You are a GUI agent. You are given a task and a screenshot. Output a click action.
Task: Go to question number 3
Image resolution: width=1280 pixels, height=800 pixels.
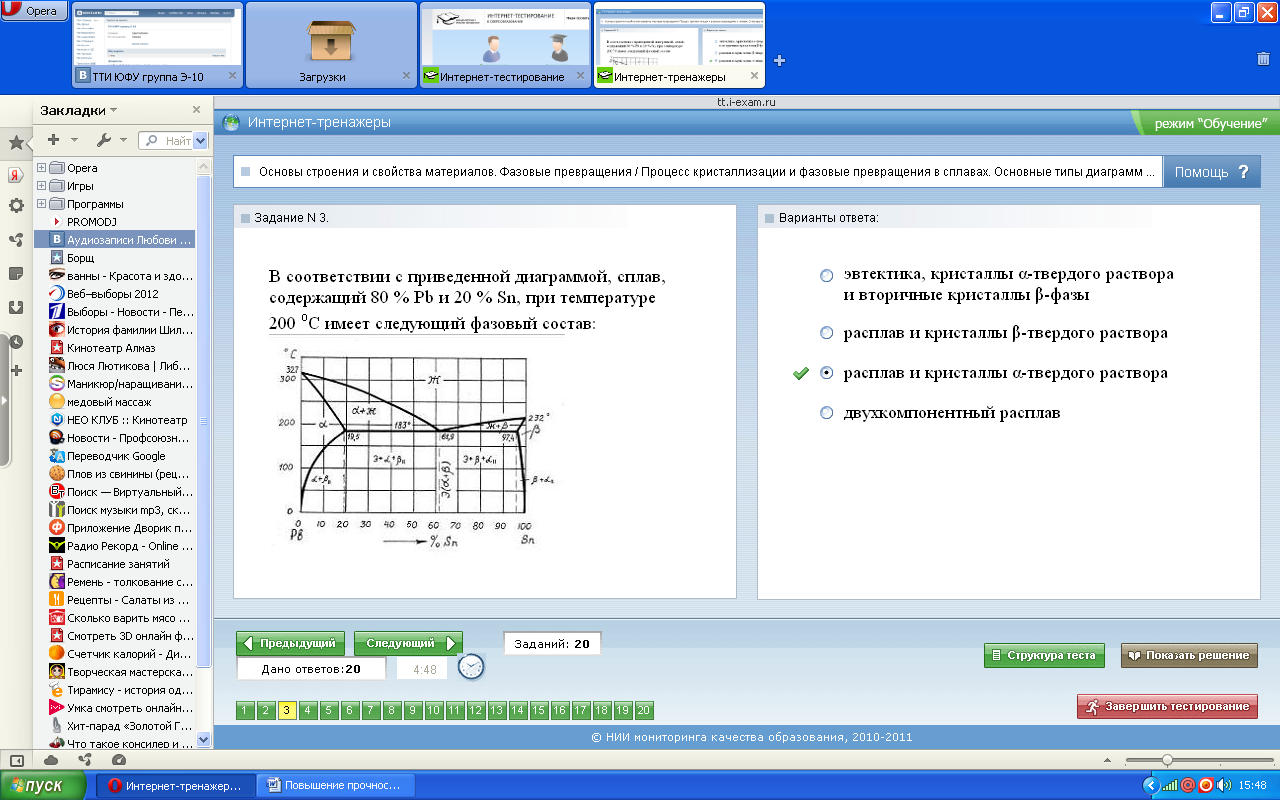[287, 711]
